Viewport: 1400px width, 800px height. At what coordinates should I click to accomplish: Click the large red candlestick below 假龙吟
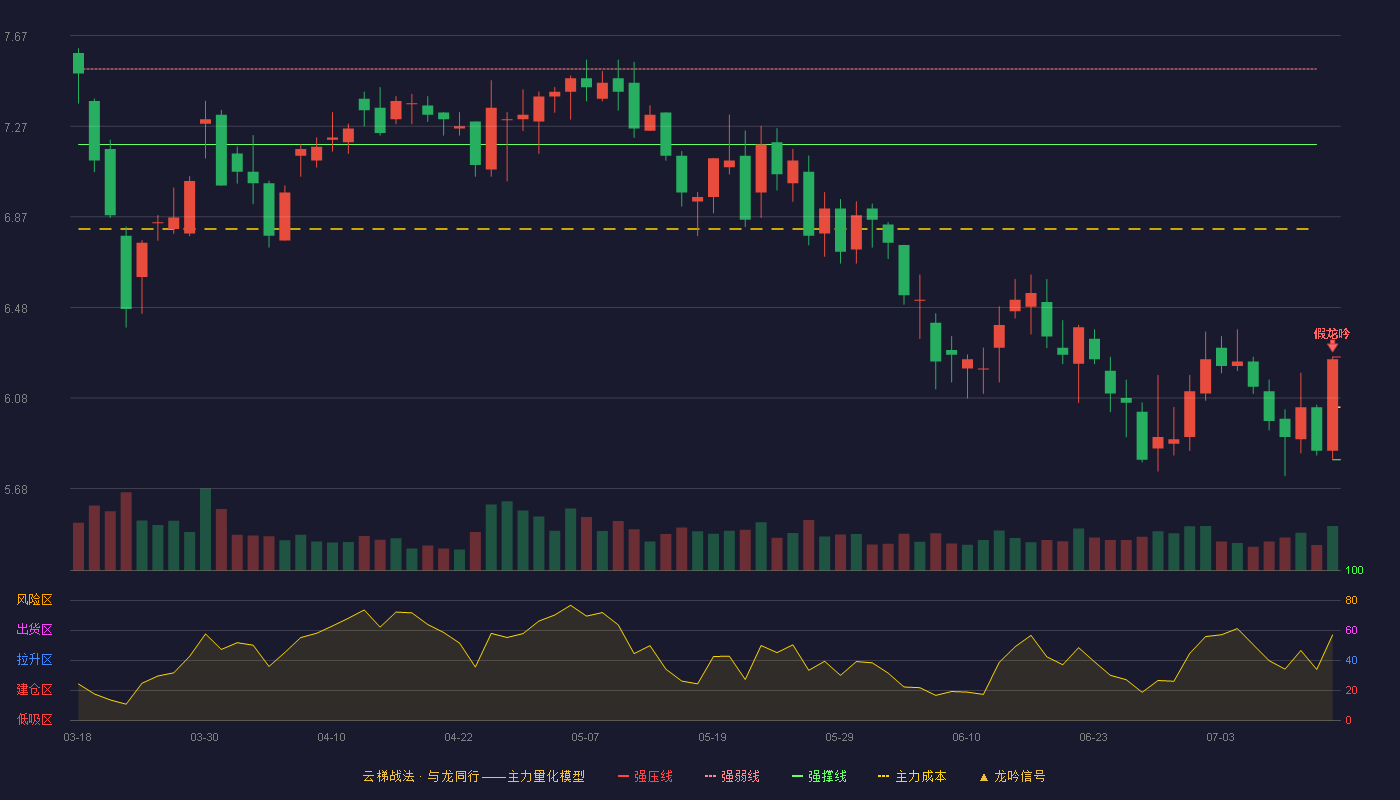[x=1332, y=405]
